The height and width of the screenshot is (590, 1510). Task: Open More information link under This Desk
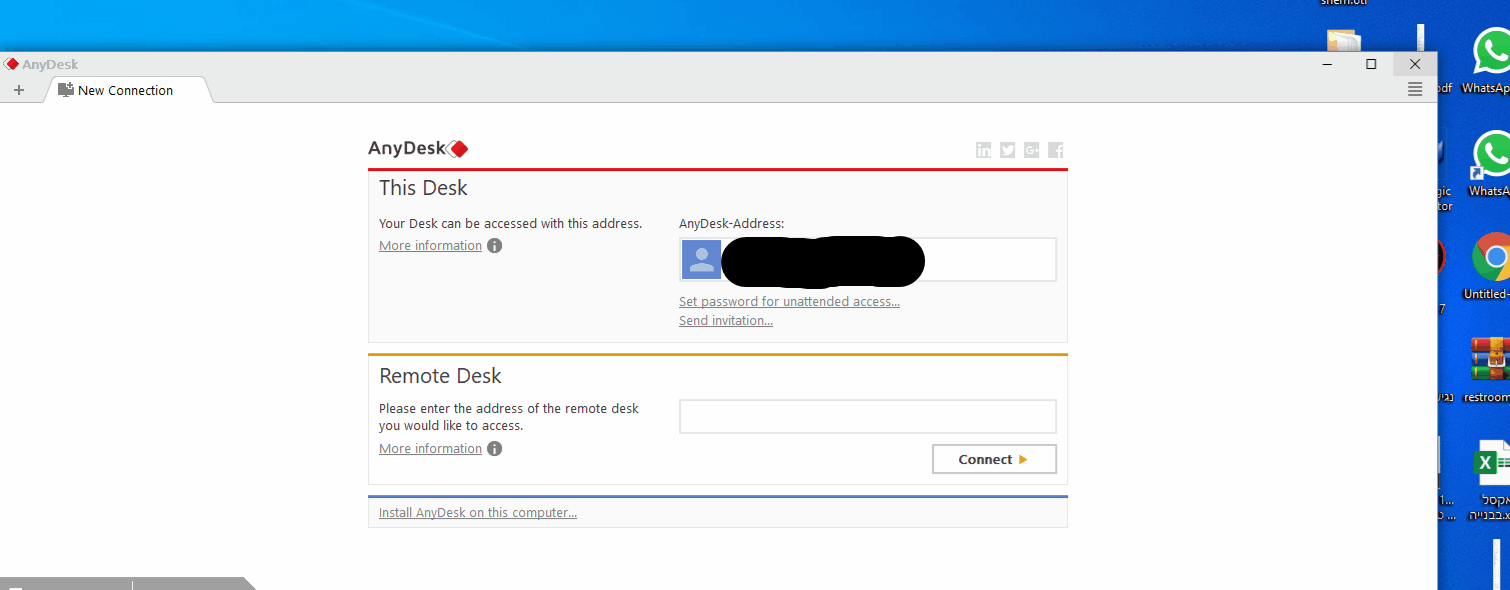click(x=430, y=246)
